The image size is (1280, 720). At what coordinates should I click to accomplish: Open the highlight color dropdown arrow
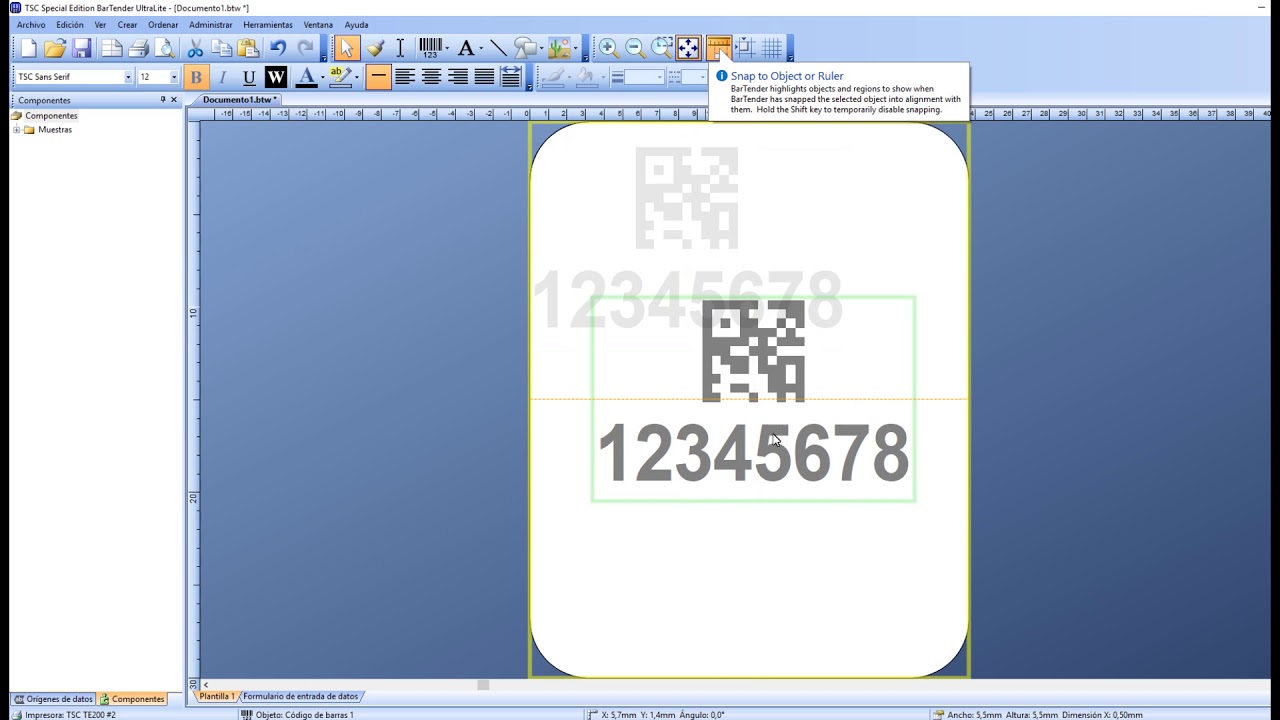356,77
